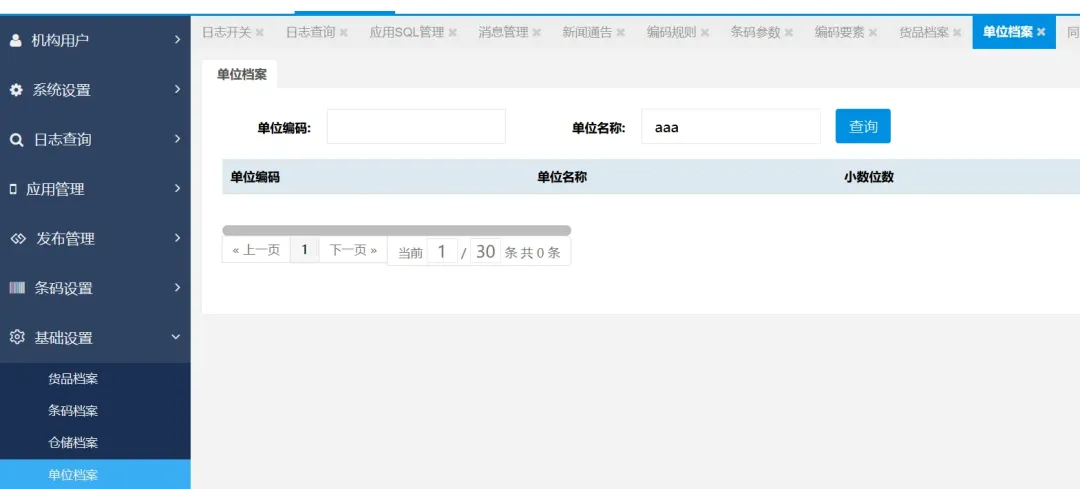
Task: Click the phone icon beside 应用管理
Action: click(13, 189)
